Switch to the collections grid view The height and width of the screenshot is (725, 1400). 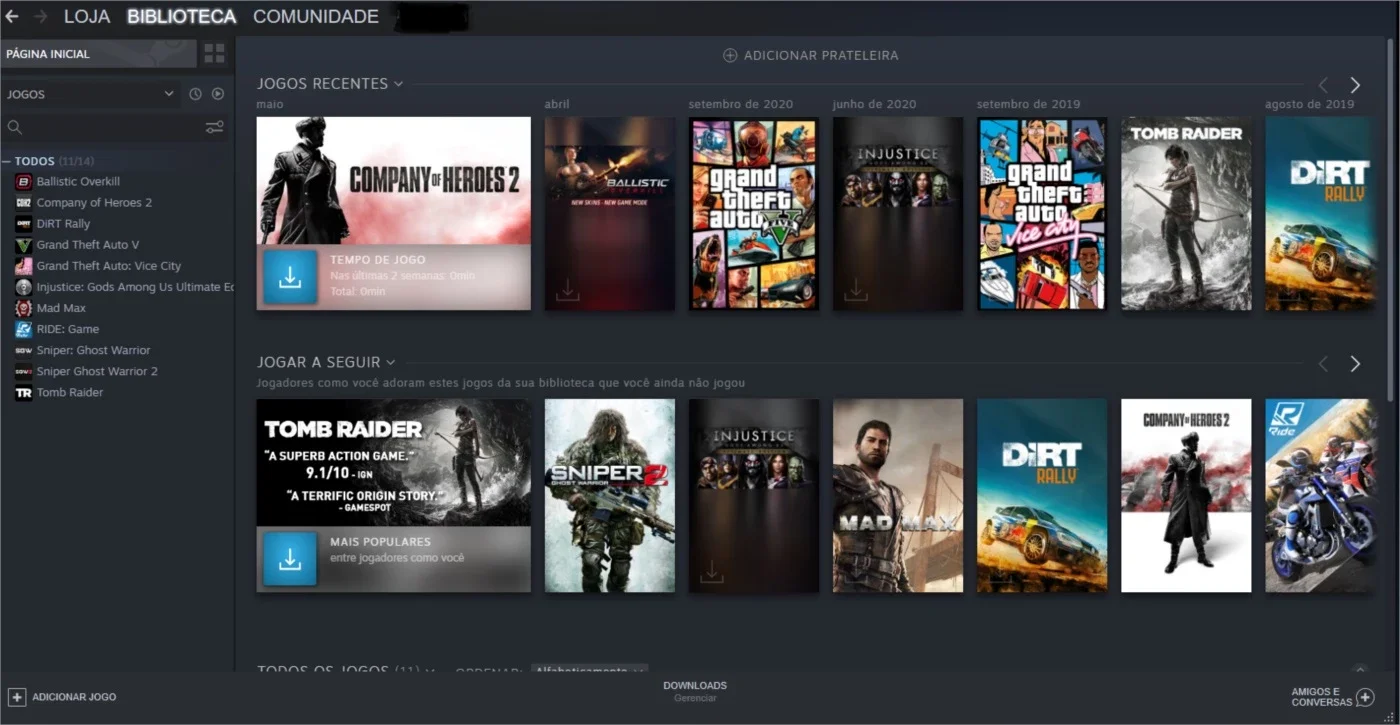(x=214, y=54)
